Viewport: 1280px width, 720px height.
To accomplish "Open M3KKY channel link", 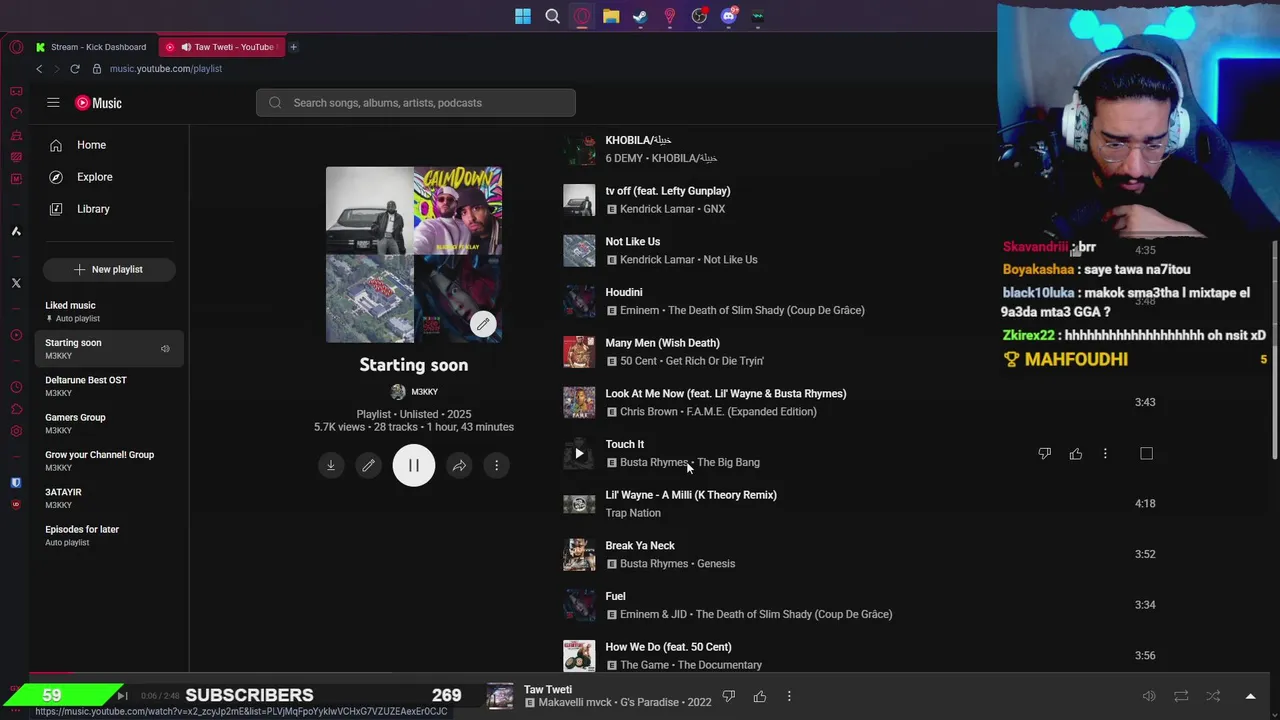I will tap(414, 392).
